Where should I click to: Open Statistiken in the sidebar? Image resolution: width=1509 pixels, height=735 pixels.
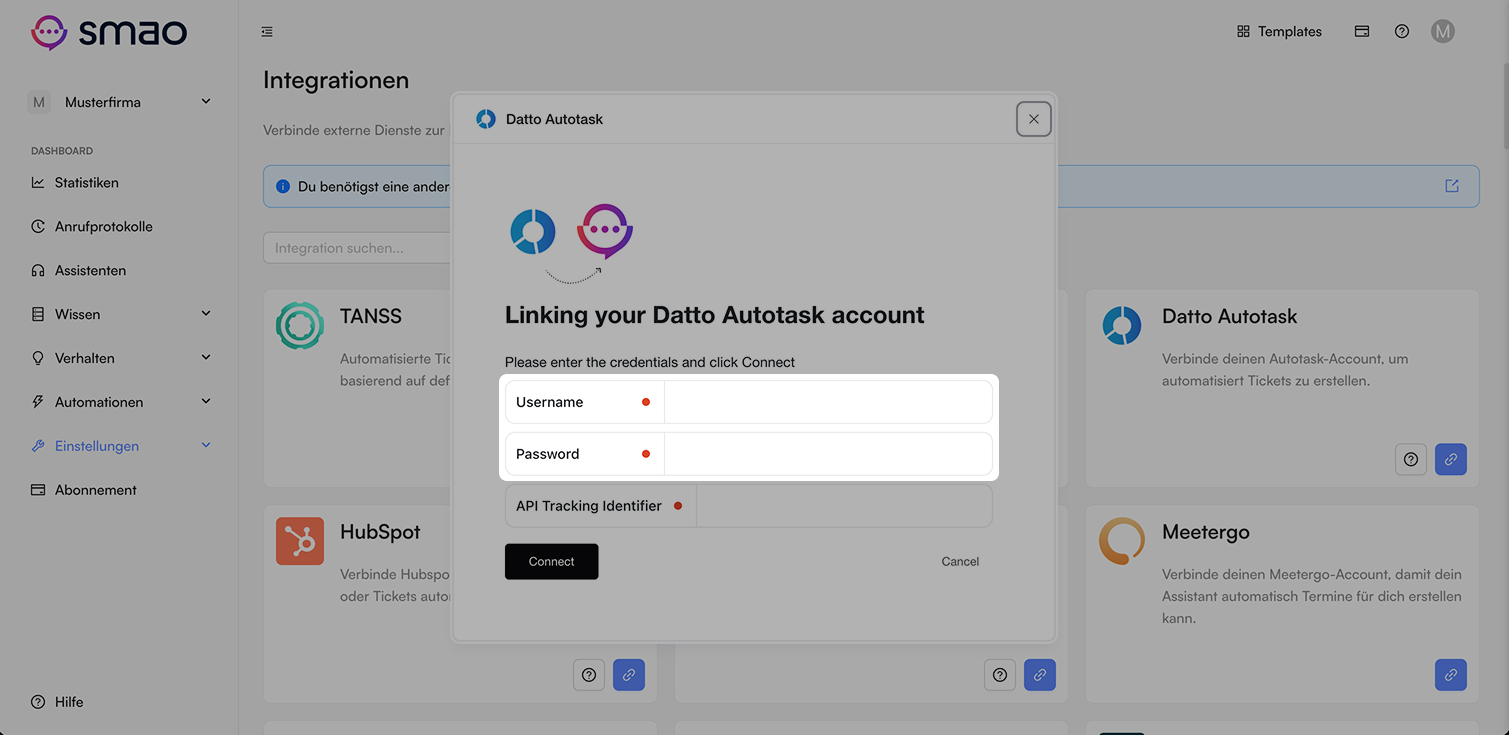[87, 183]
